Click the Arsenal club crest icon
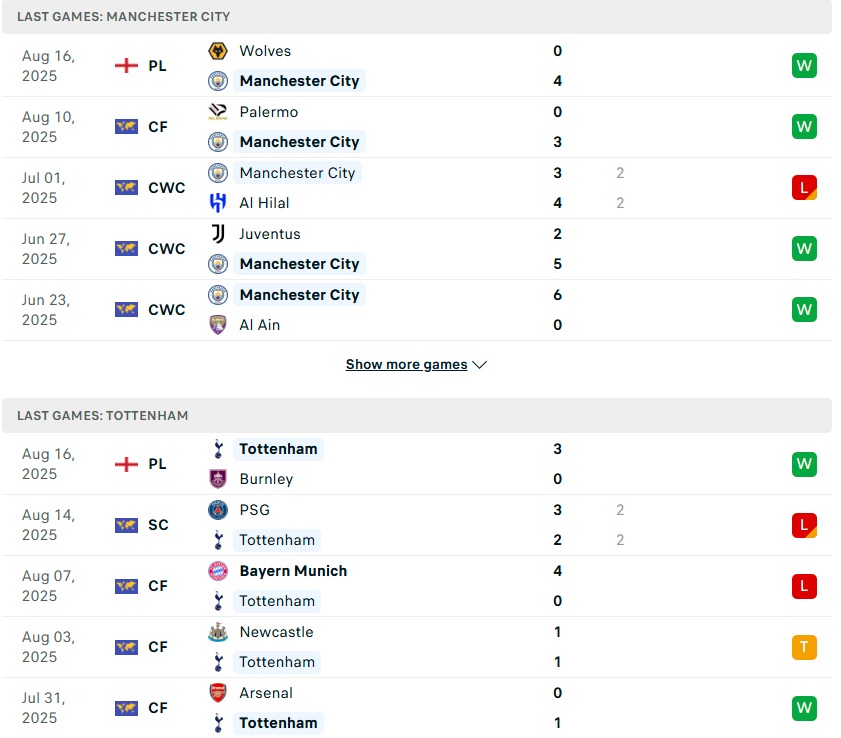Screen dimensions: 841x738 (x=218, y=693)
